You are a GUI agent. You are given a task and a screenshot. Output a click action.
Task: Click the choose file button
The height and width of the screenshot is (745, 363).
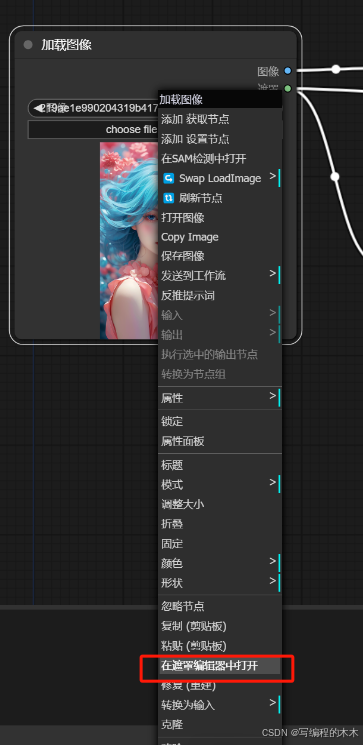[x=93, y=129]
